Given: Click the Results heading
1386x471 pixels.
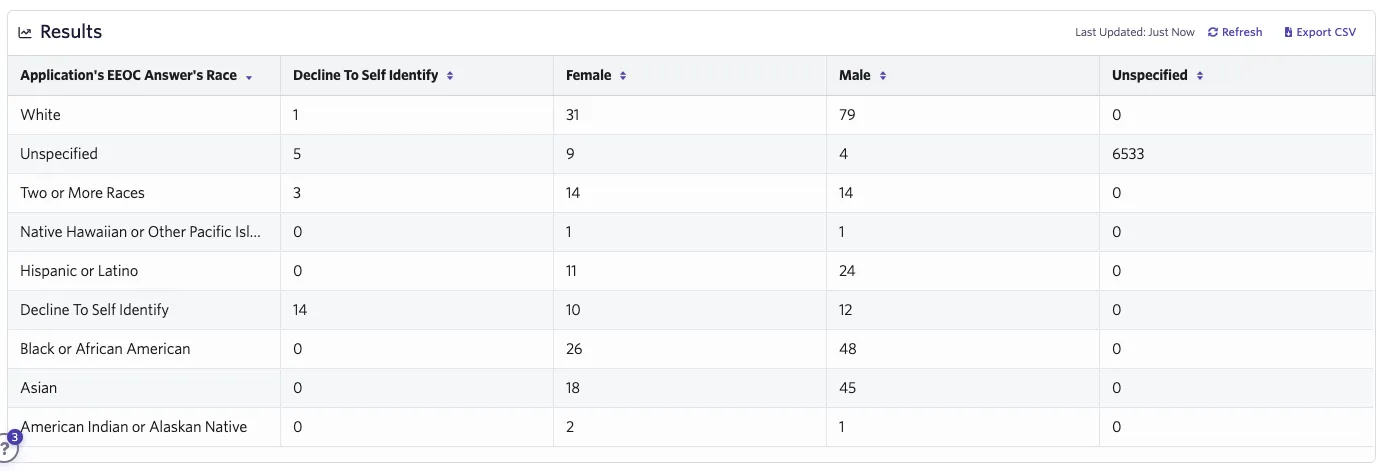Looking at the screenshot, I should tap(71, 32).
